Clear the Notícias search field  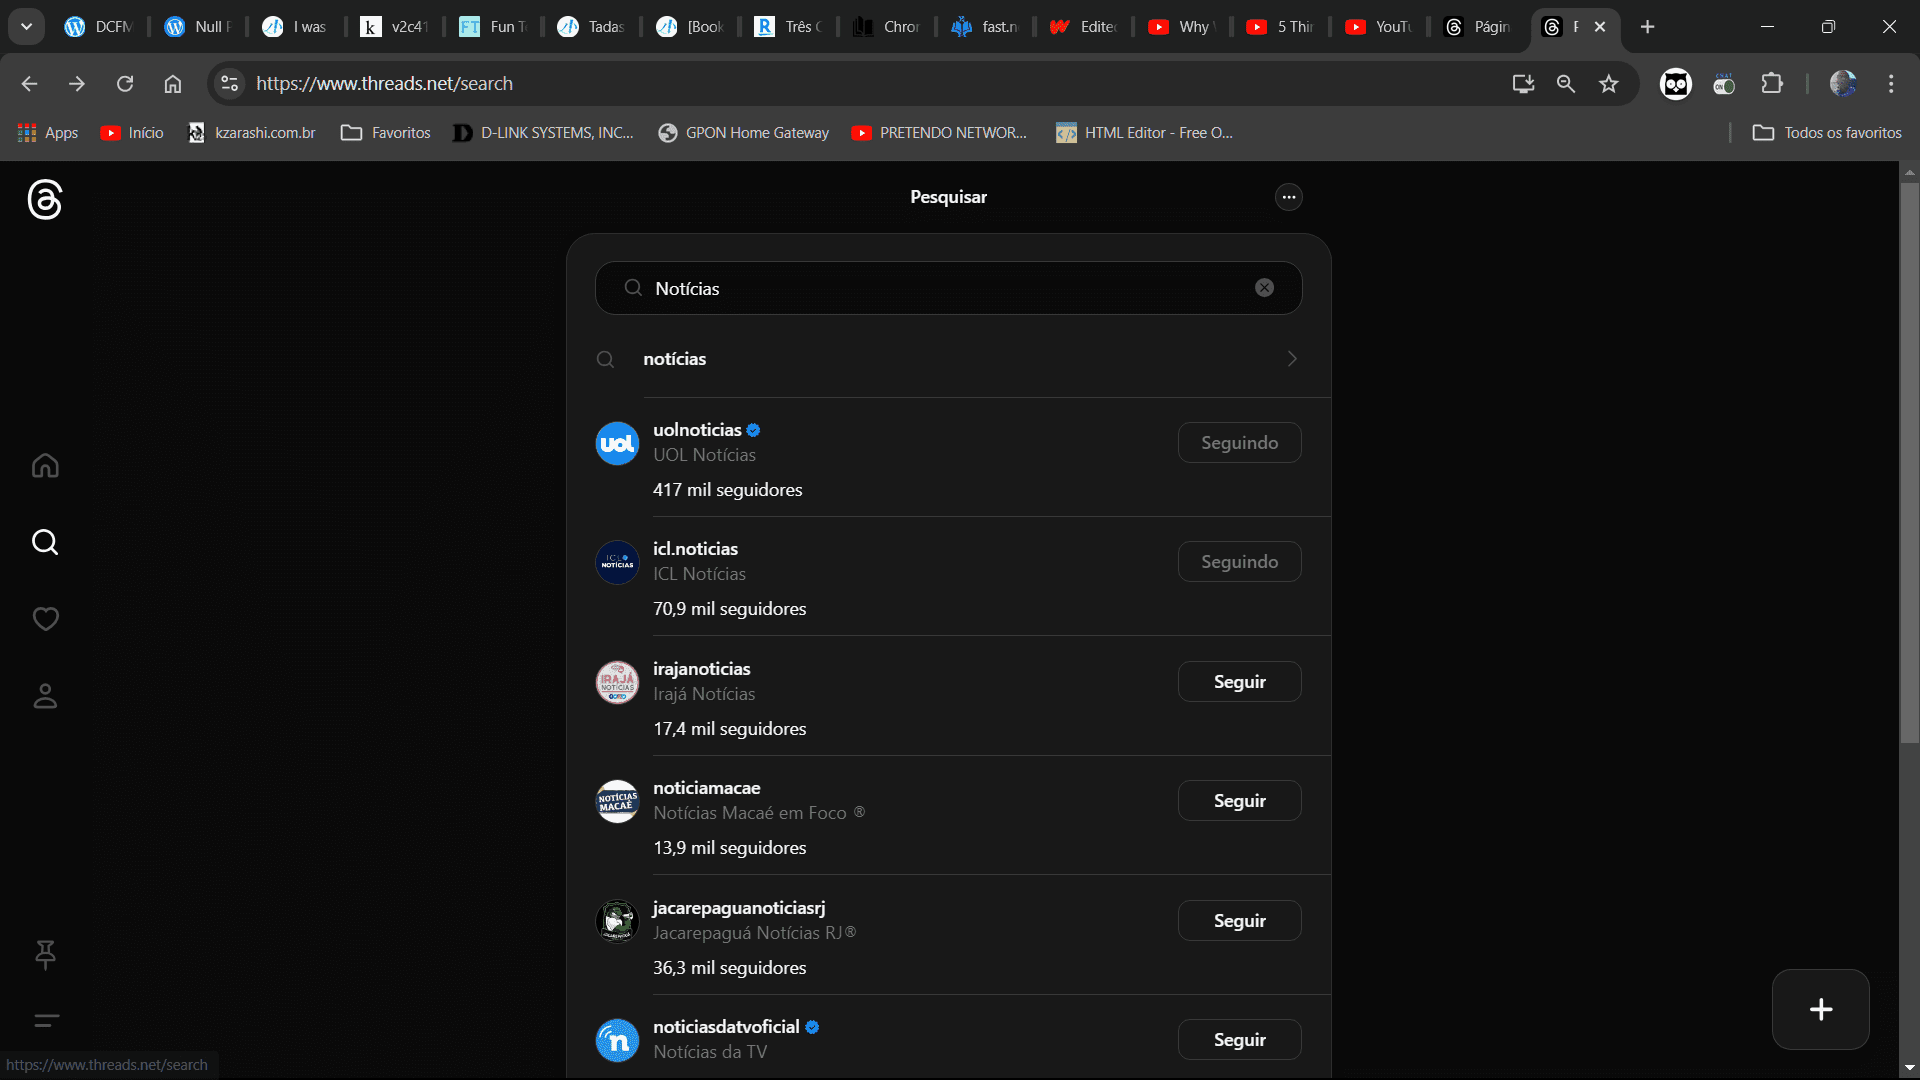click(x=1264, y=288)
